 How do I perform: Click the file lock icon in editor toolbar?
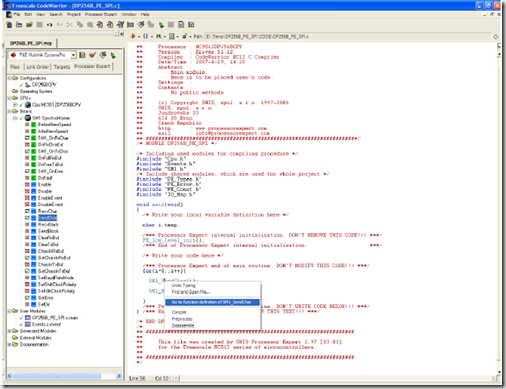click(185, 36)
